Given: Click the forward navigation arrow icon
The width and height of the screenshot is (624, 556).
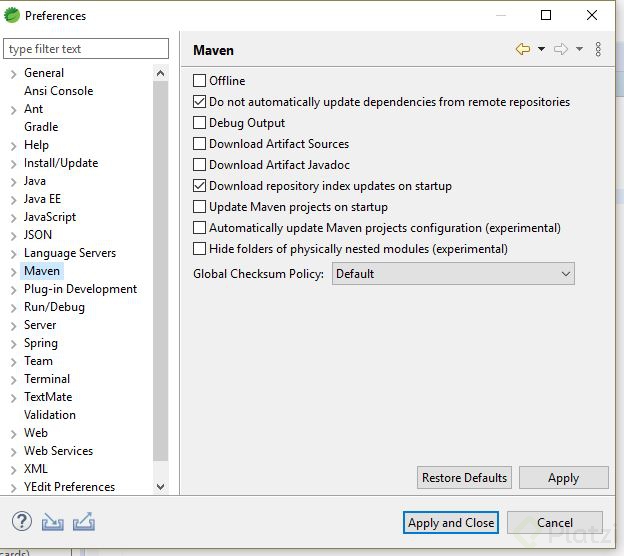Looking at the screenshot, I should point(561,49).
